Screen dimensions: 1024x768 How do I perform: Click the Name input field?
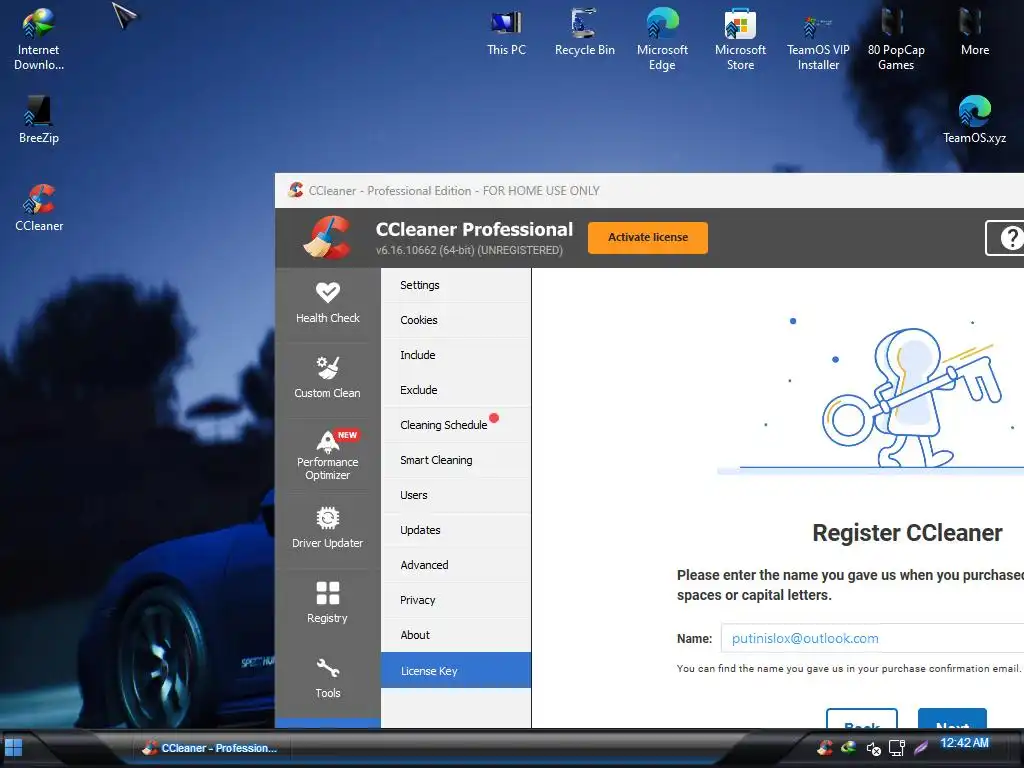pos(872,638)
